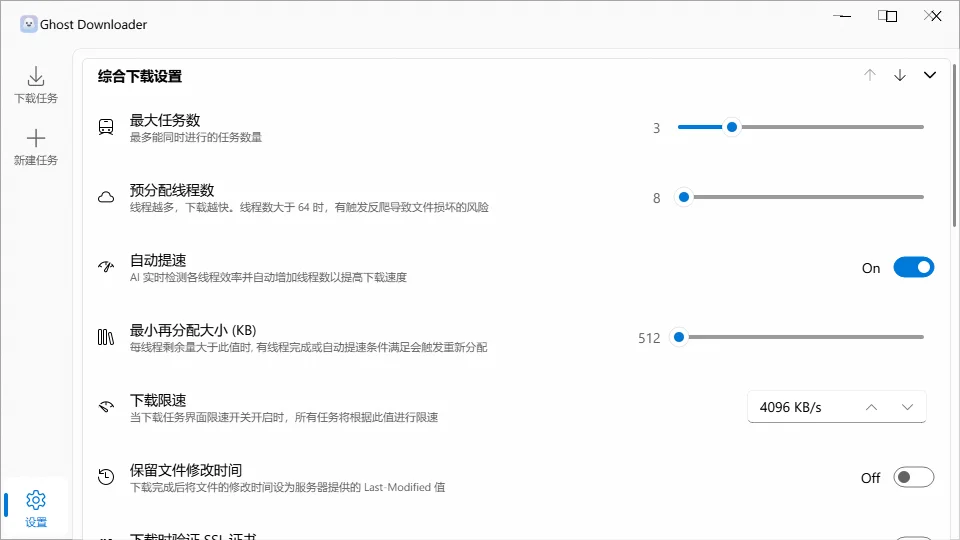The width and height of the screenshot is (960, 540).
Task: Click the 最多能同时进行的任务数量 description
Action: (196, 137)
